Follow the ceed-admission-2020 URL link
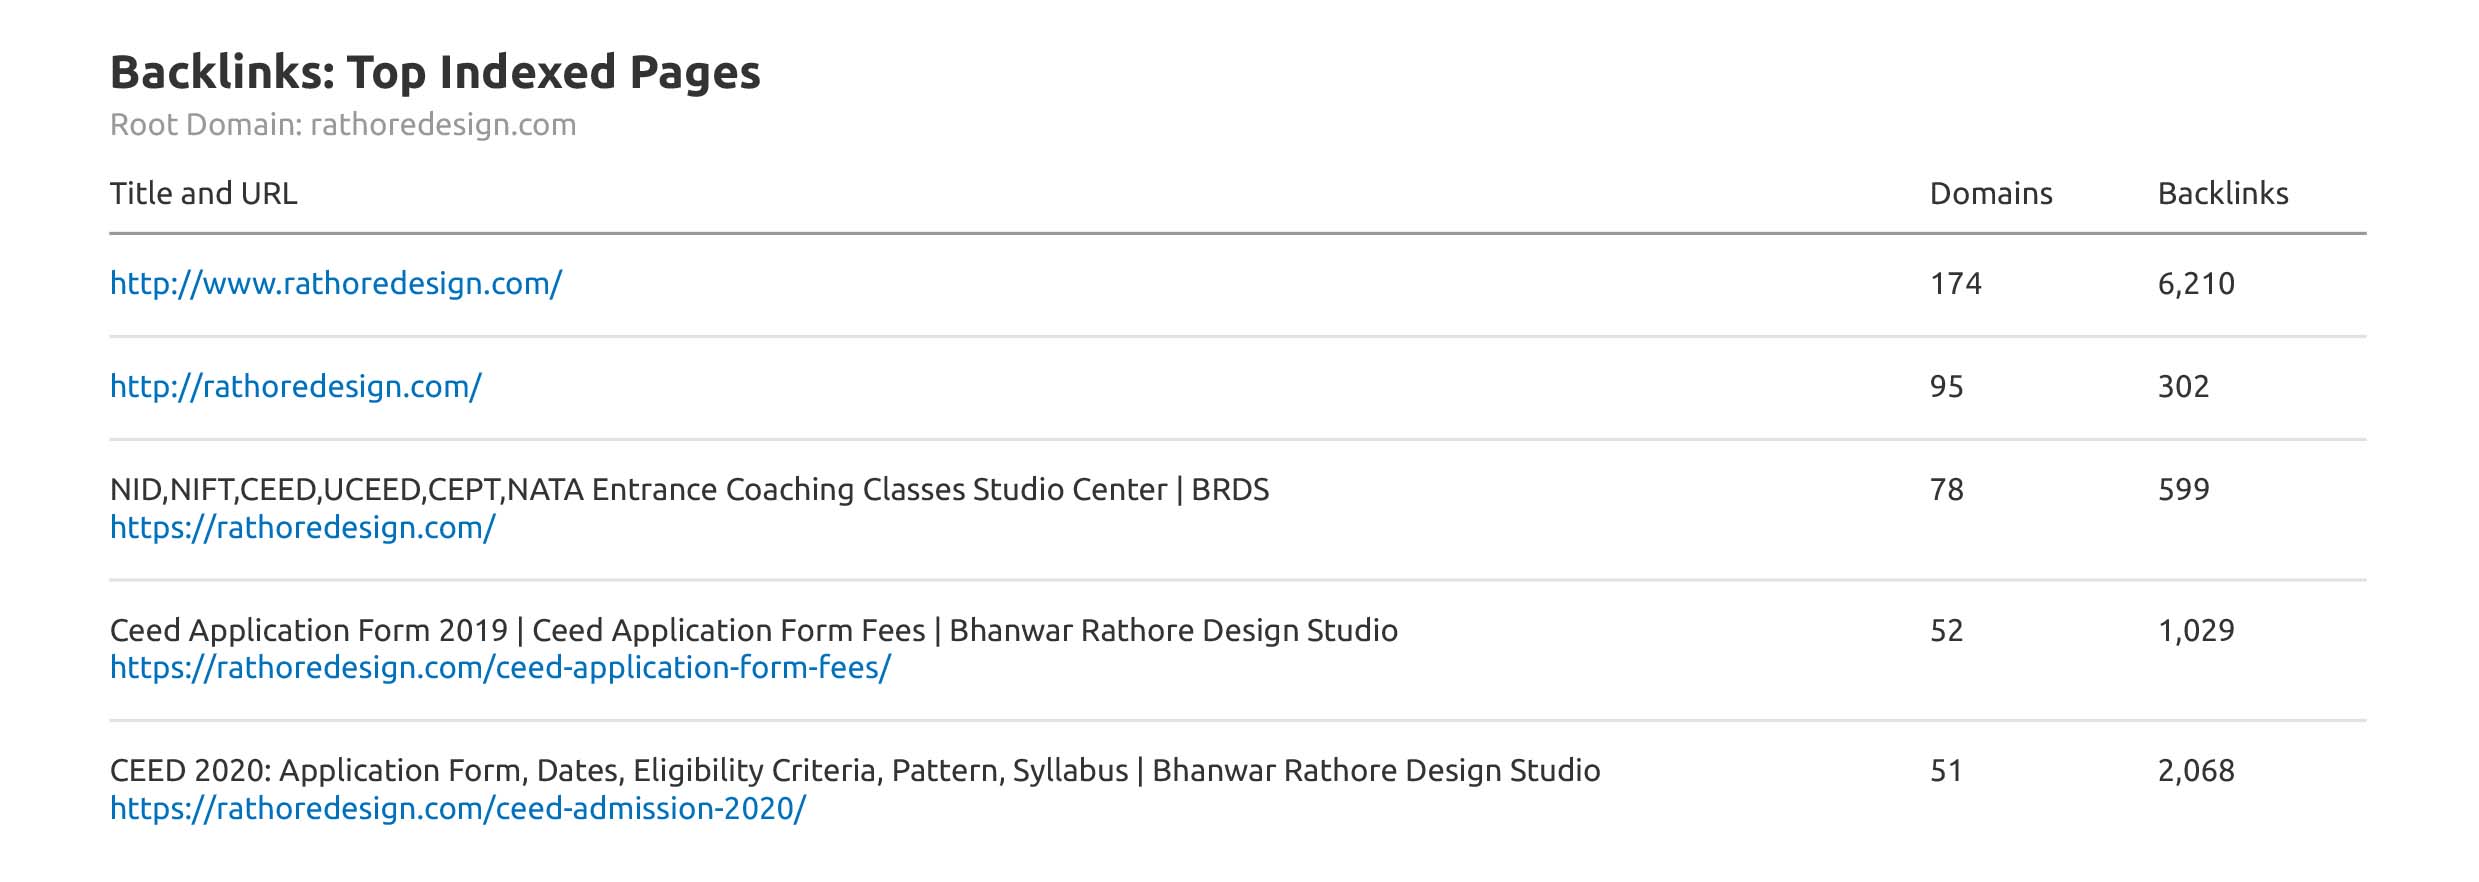The height and width of the screenshot is (882, 2479). [x=457, y=809]
